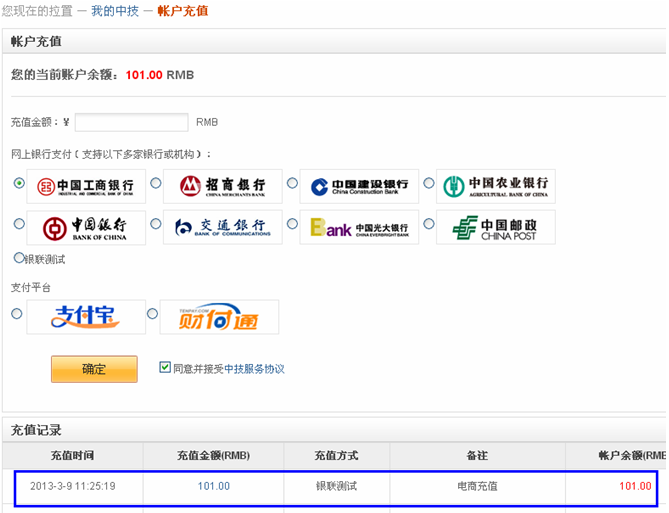Click the current balance 101.00 RMB value
This screenshot has height=513, width=669.
pos(160,75)
